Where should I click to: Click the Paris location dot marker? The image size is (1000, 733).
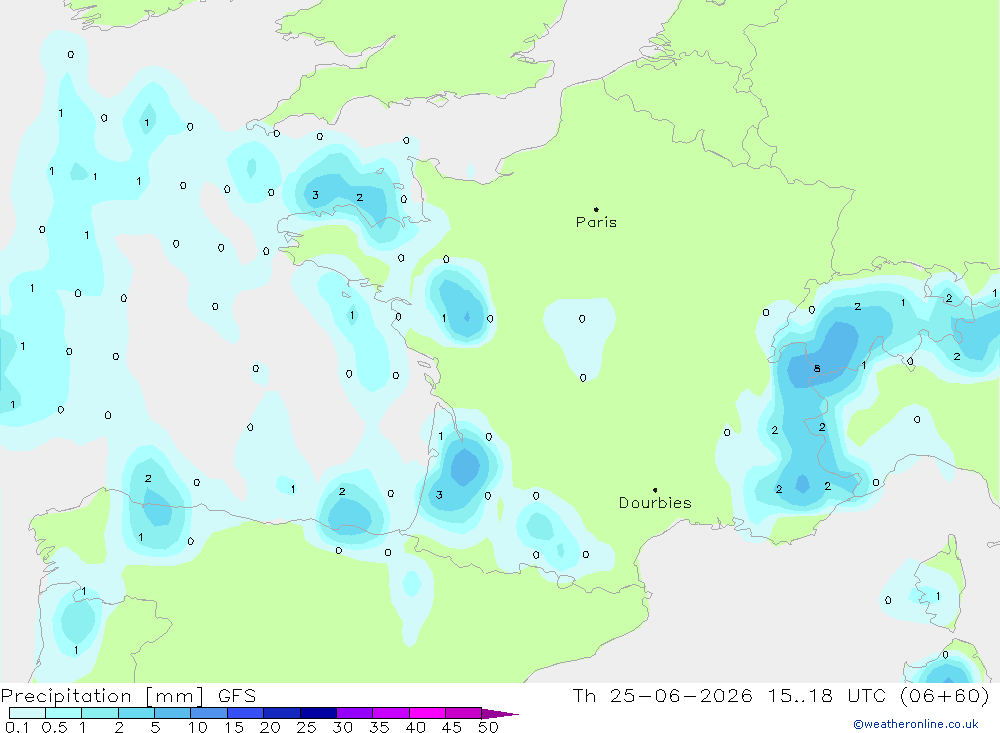pyautogui.click(x=596, y=209)
